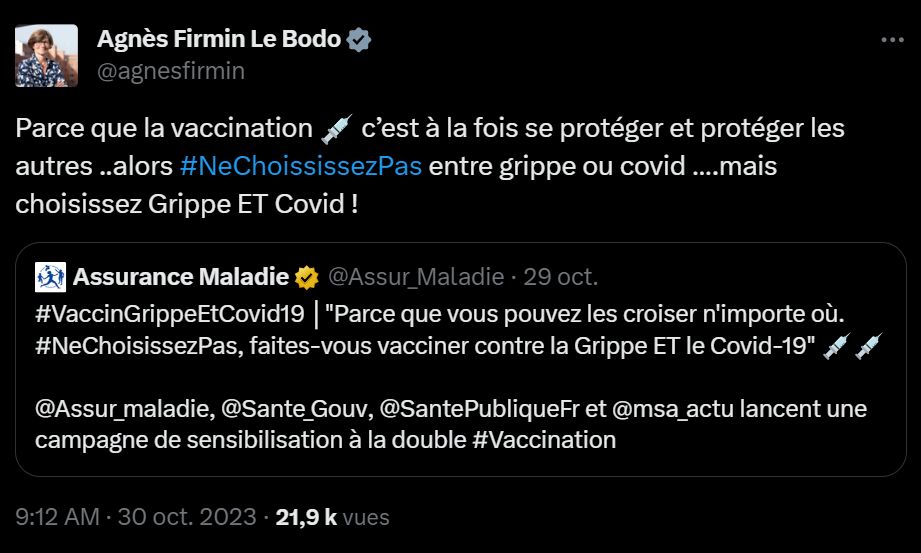
Task: Open the @agnesfirmin handle link
Action: [x=170, y=71]
